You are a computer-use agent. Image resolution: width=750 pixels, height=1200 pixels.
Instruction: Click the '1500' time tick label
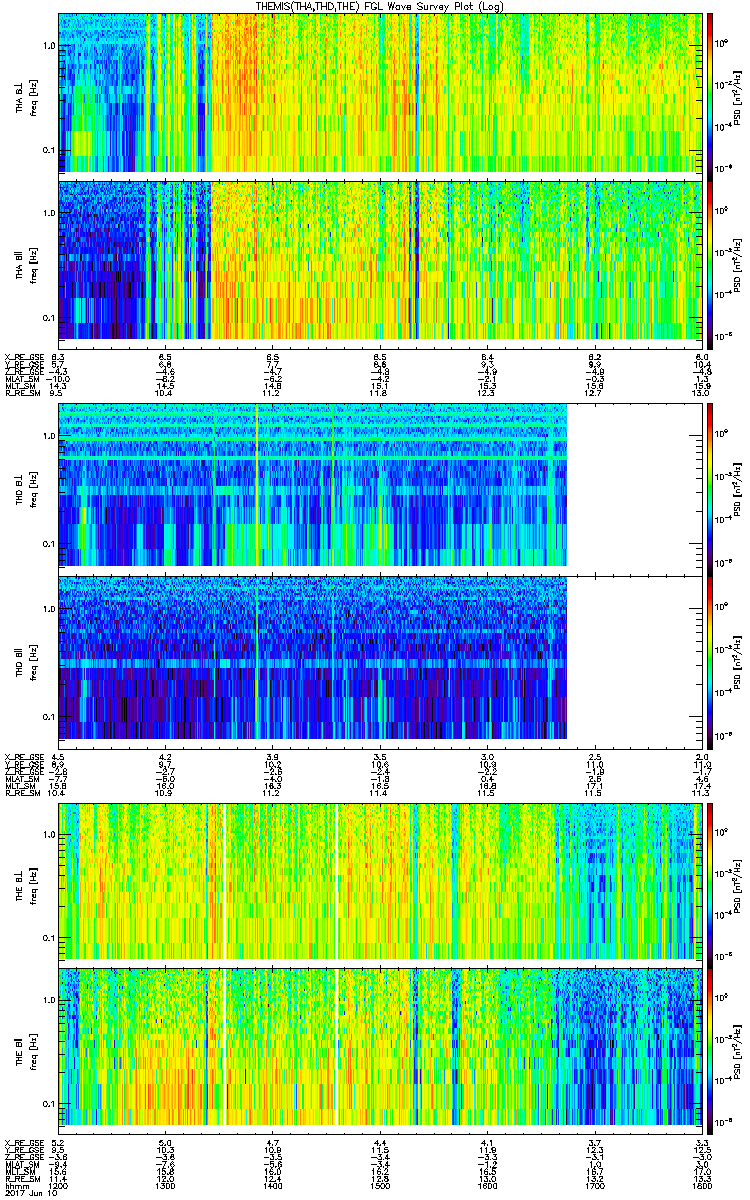(x=380, y=1185)
